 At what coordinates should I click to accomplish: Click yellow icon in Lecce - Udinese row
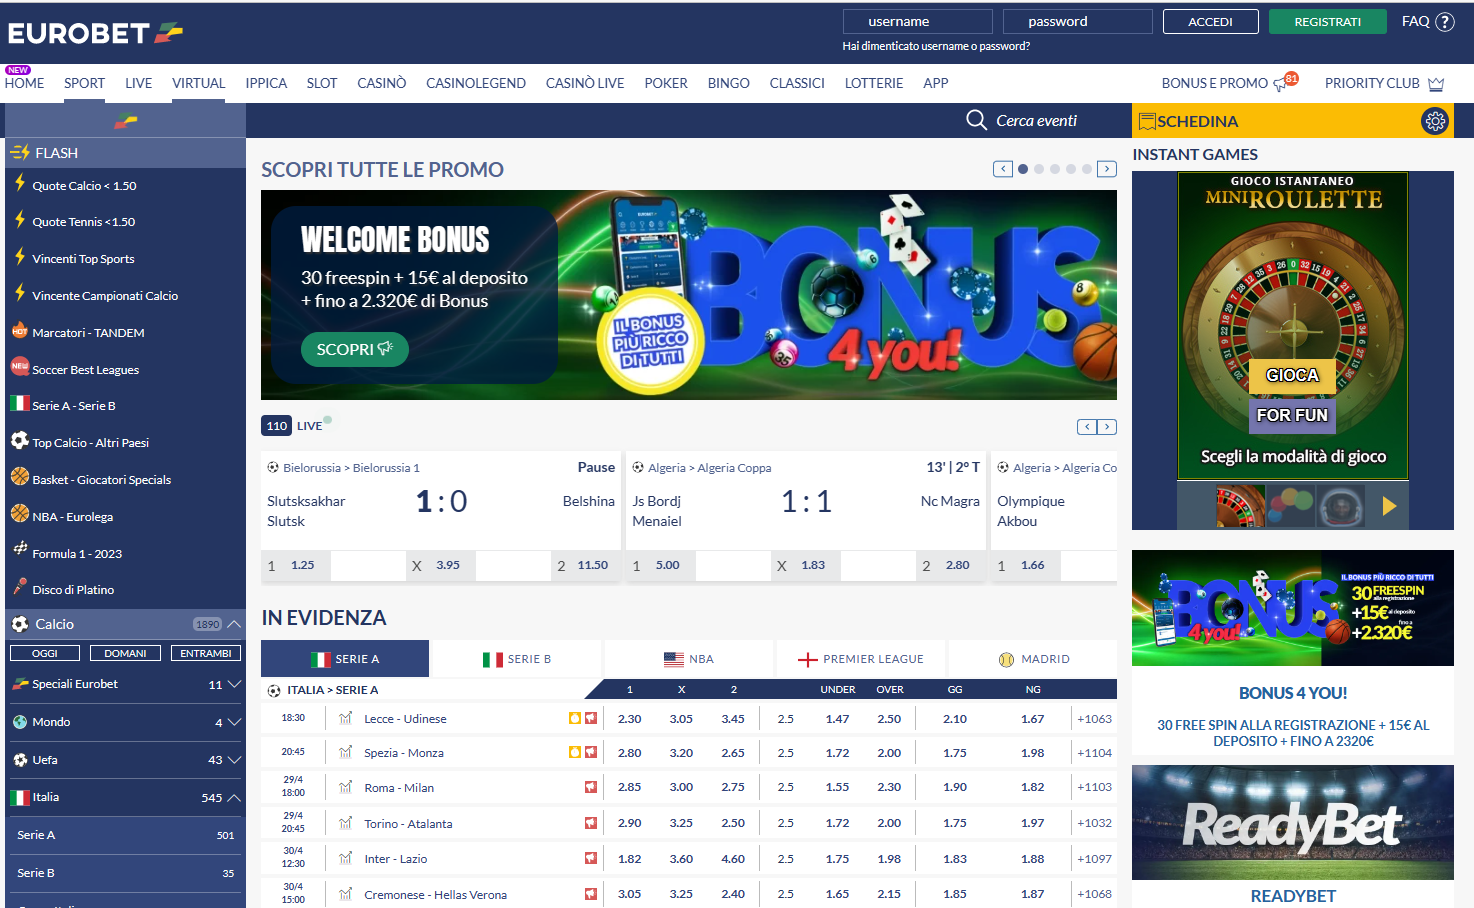pyautogui.click(x=575, y=718)
